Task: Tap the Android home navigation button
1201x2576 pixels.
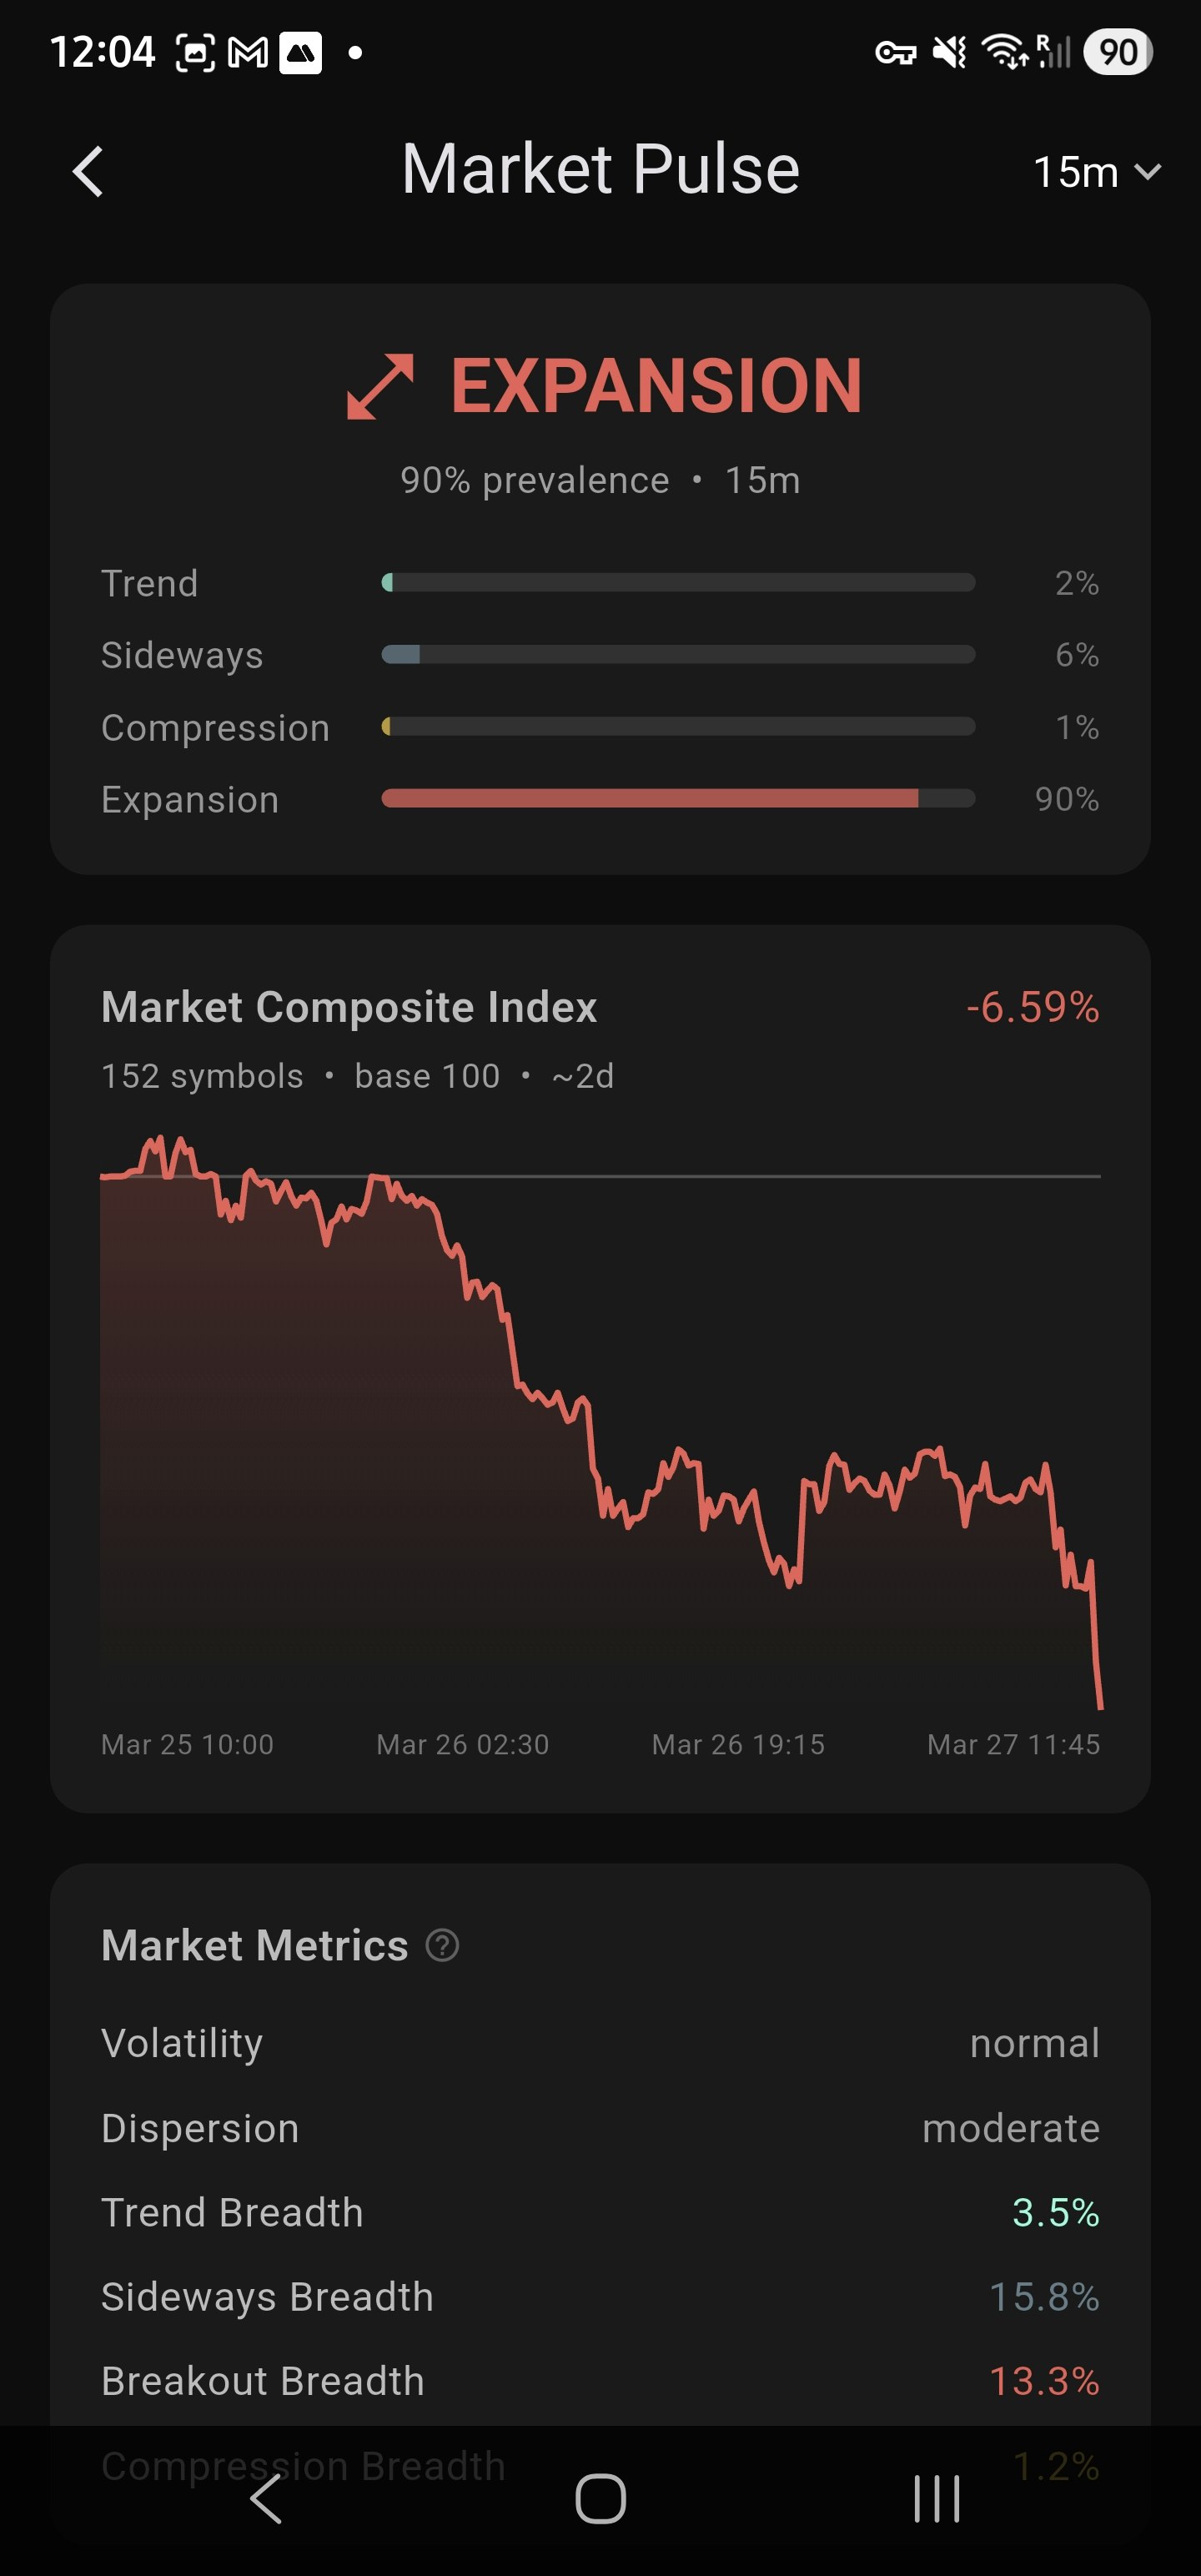Action: click(600, 2499)
